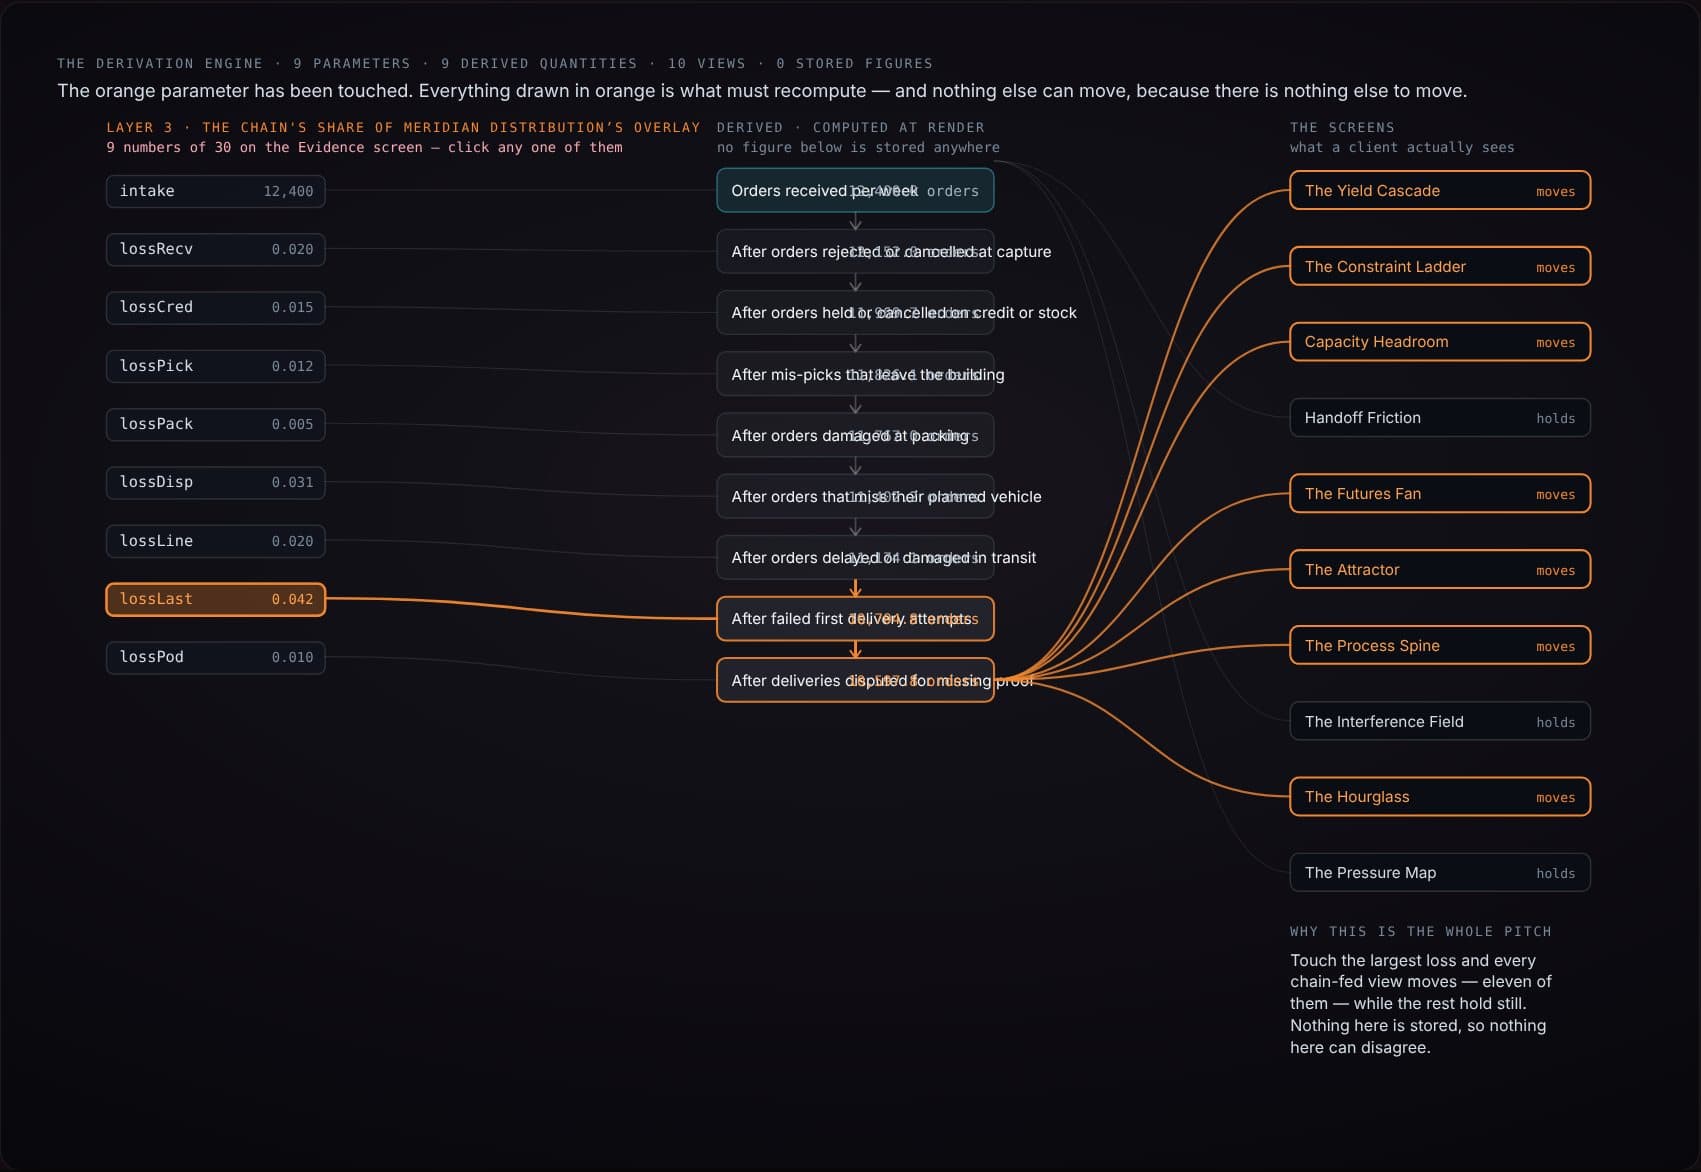The height and width of the screenshot is (1172, 1701).
Task: Open The Pressure Map screen
Action: point(1440,873)
